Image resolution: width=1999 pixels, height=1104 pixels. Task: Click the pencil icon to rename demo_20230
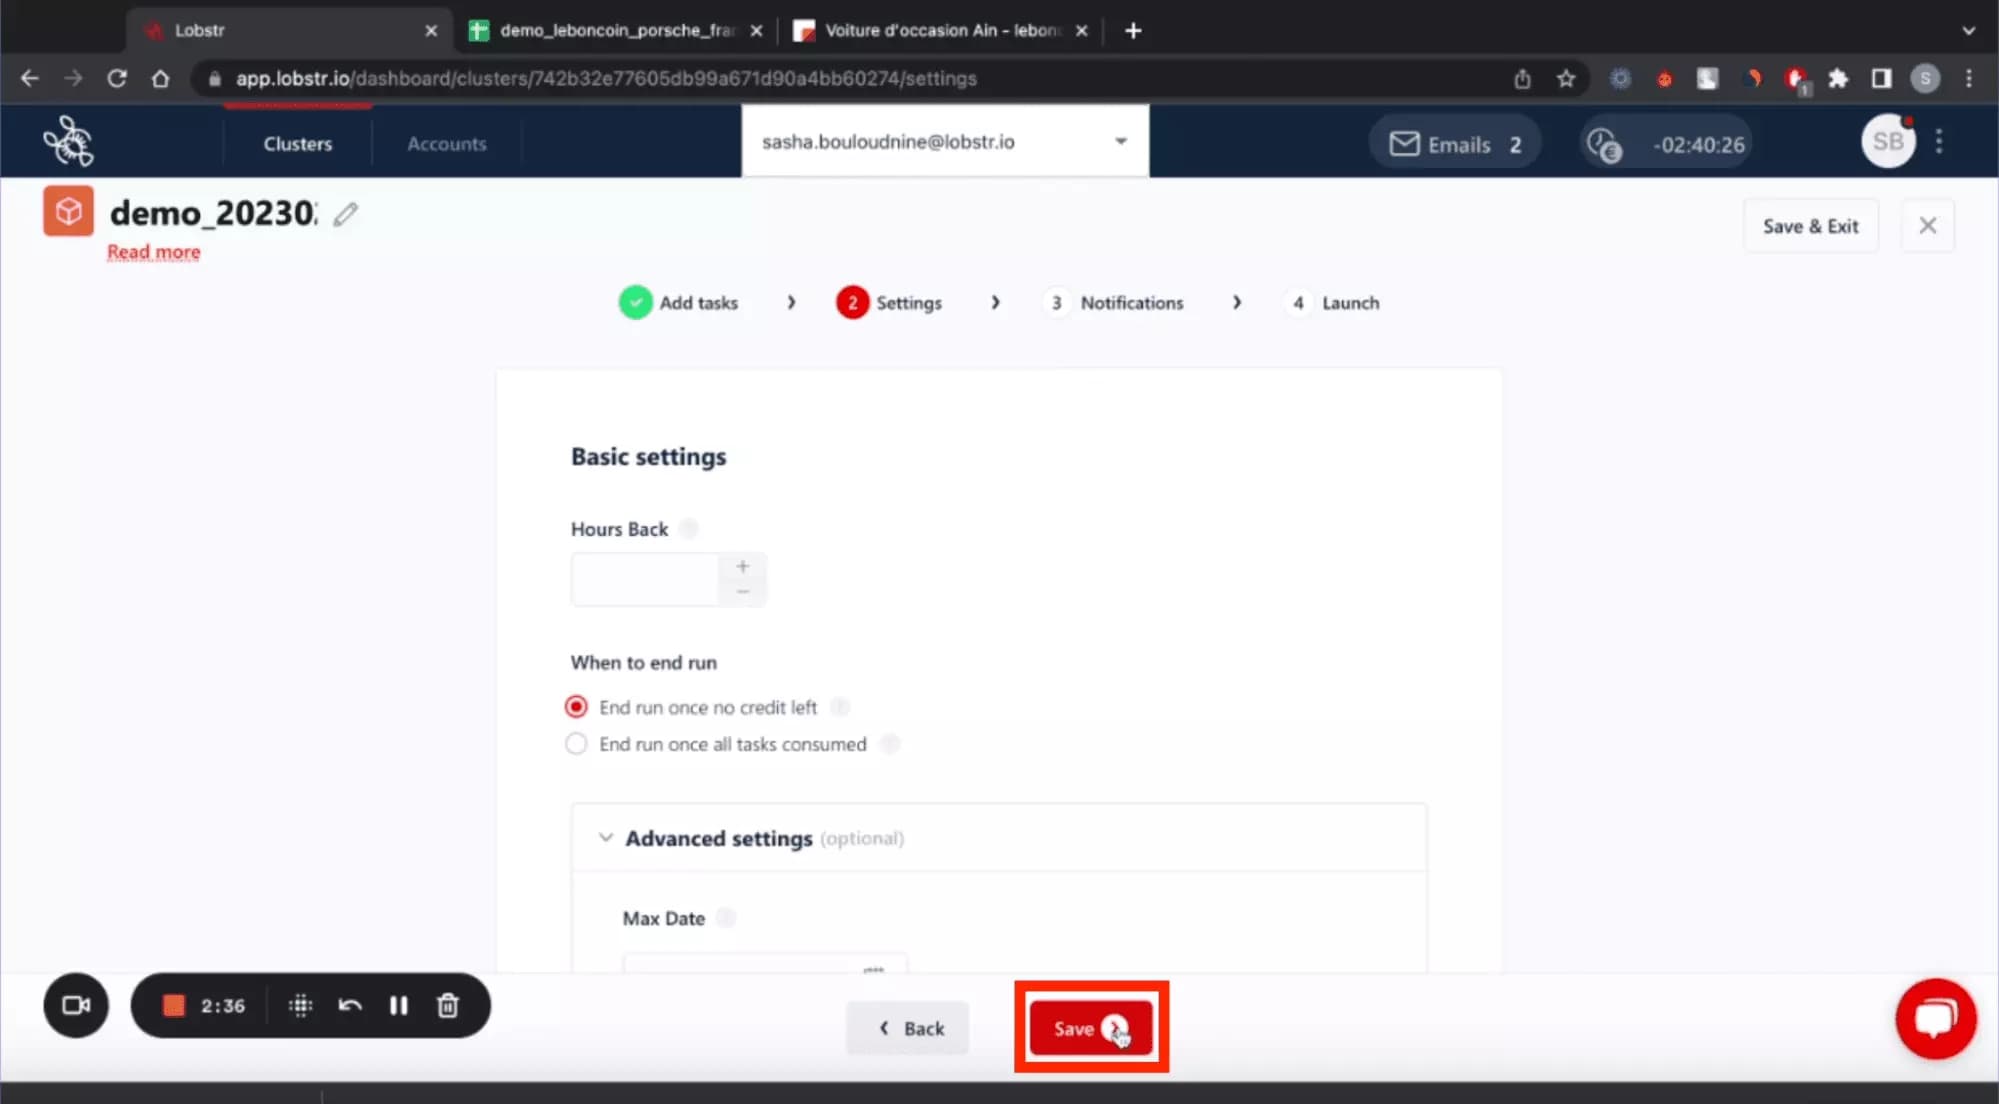(345, 213)
